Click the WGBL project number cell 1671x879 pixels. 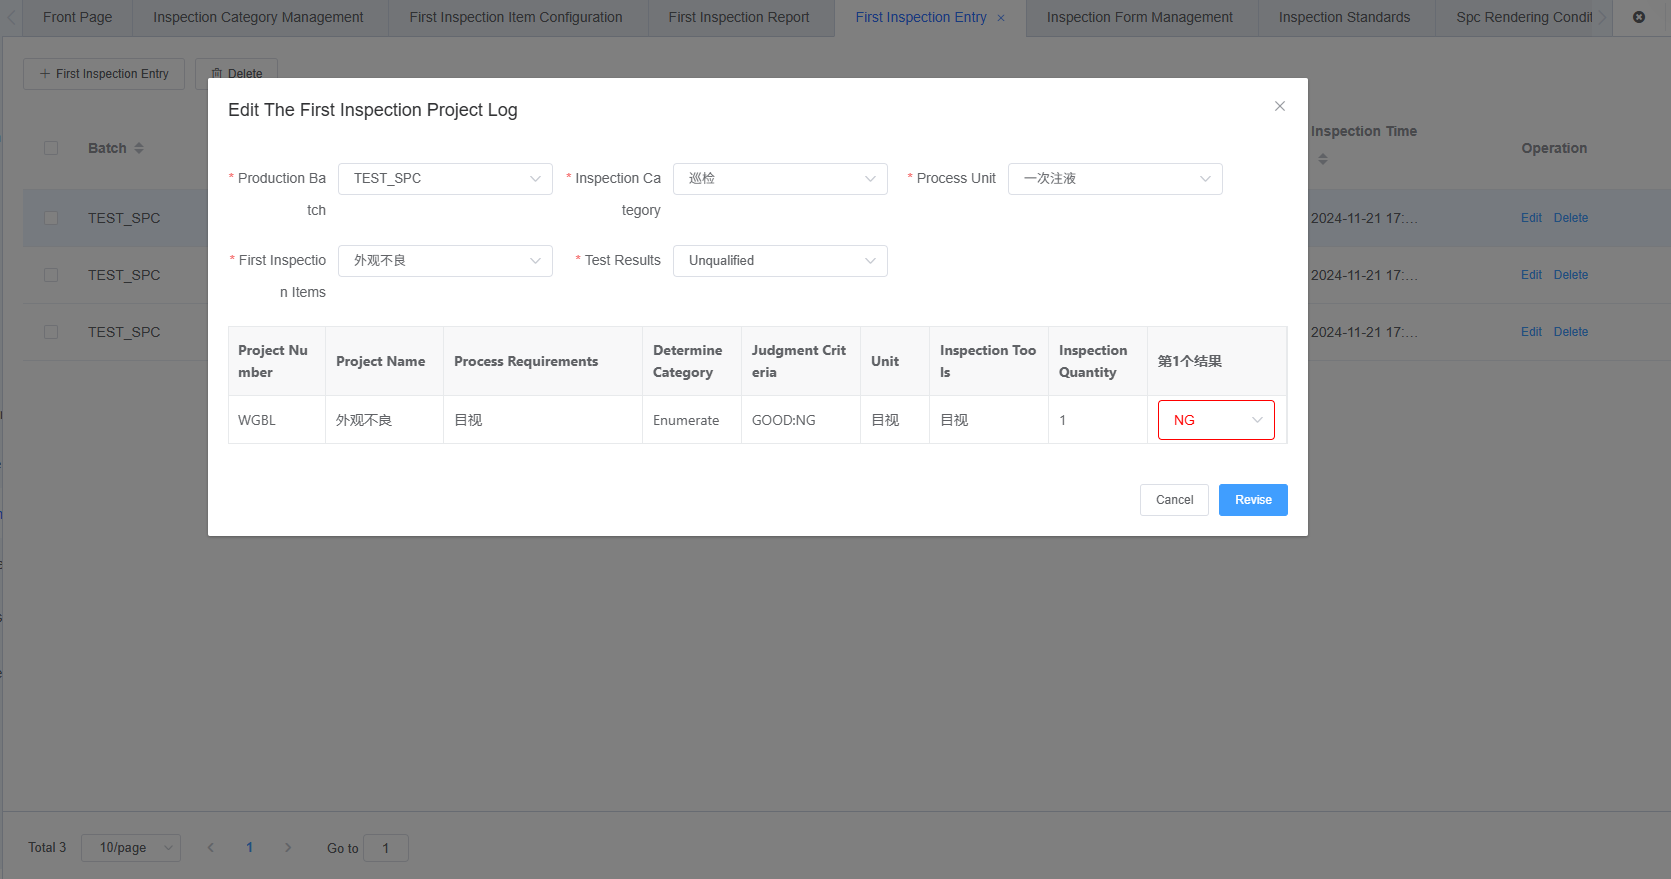(x=277, y=420)
